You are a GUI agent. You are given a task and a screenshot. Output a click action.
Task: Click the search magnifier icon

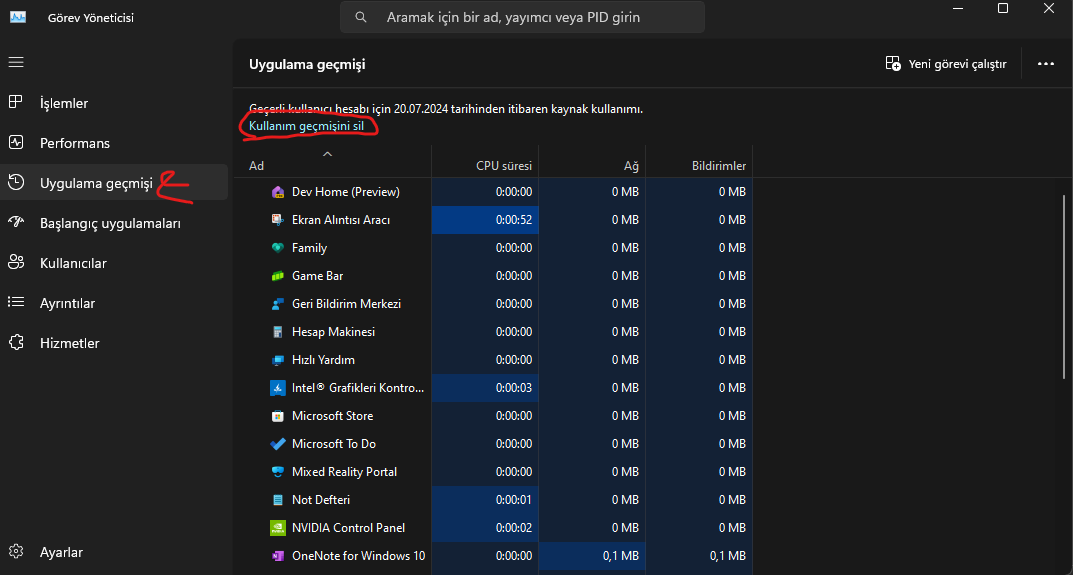[361, 17]
